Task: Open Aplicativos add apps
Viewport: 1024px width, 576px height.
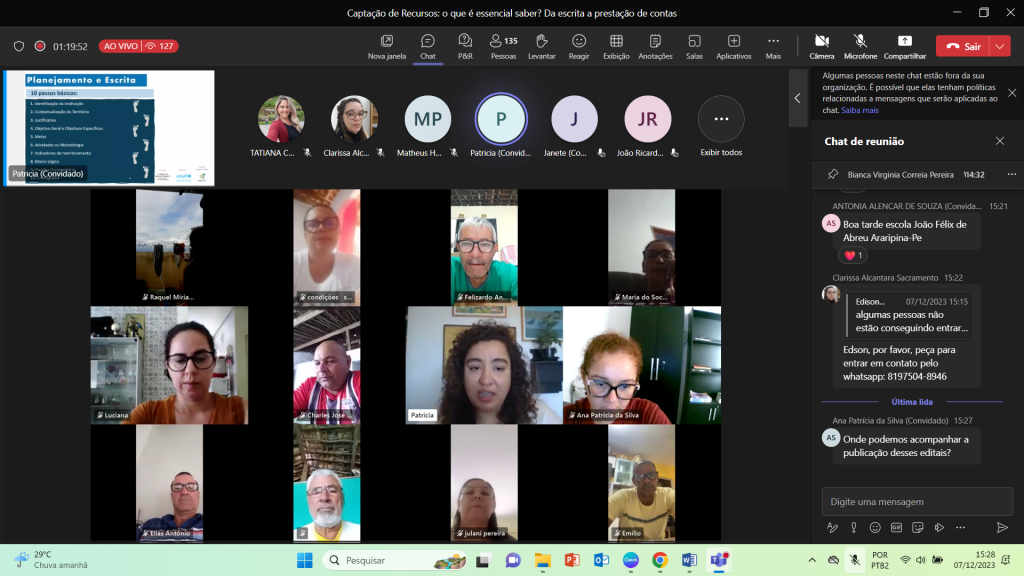Action: [733, 47]
